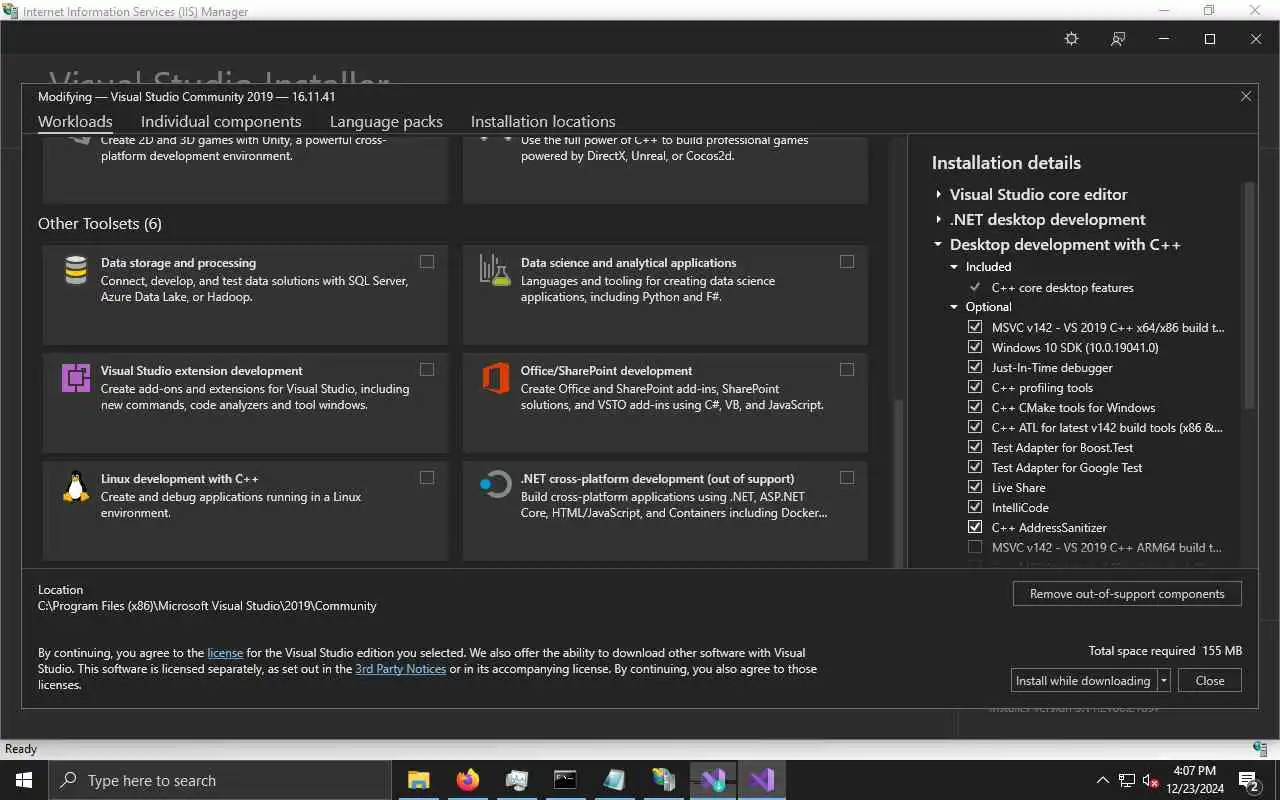The height and width of the screenshot is (800, 1280).
Task: Click the Visual Studio extension development icon
Action: pyautogui.click(x=76, y=378)
